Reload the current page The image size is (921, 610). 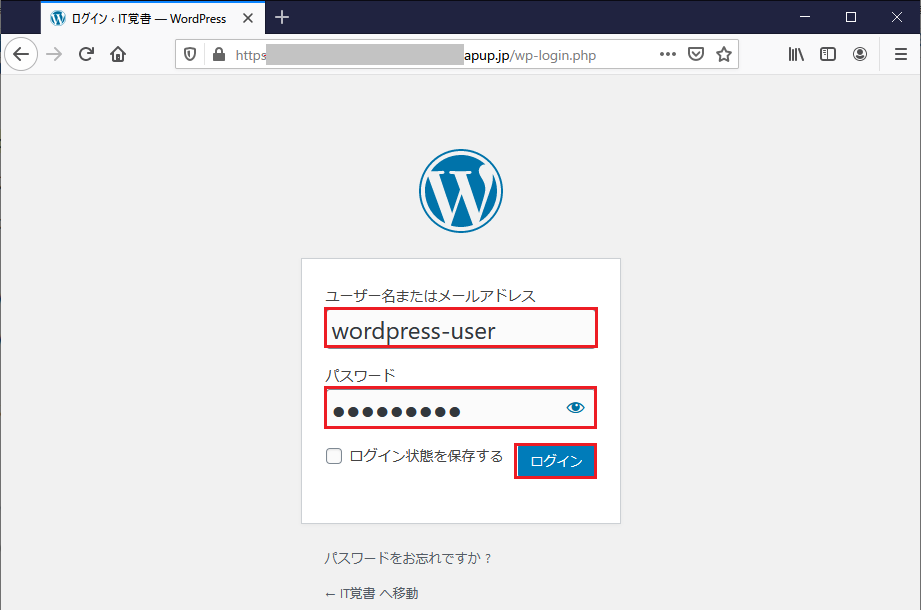click(x=86, y=55)
